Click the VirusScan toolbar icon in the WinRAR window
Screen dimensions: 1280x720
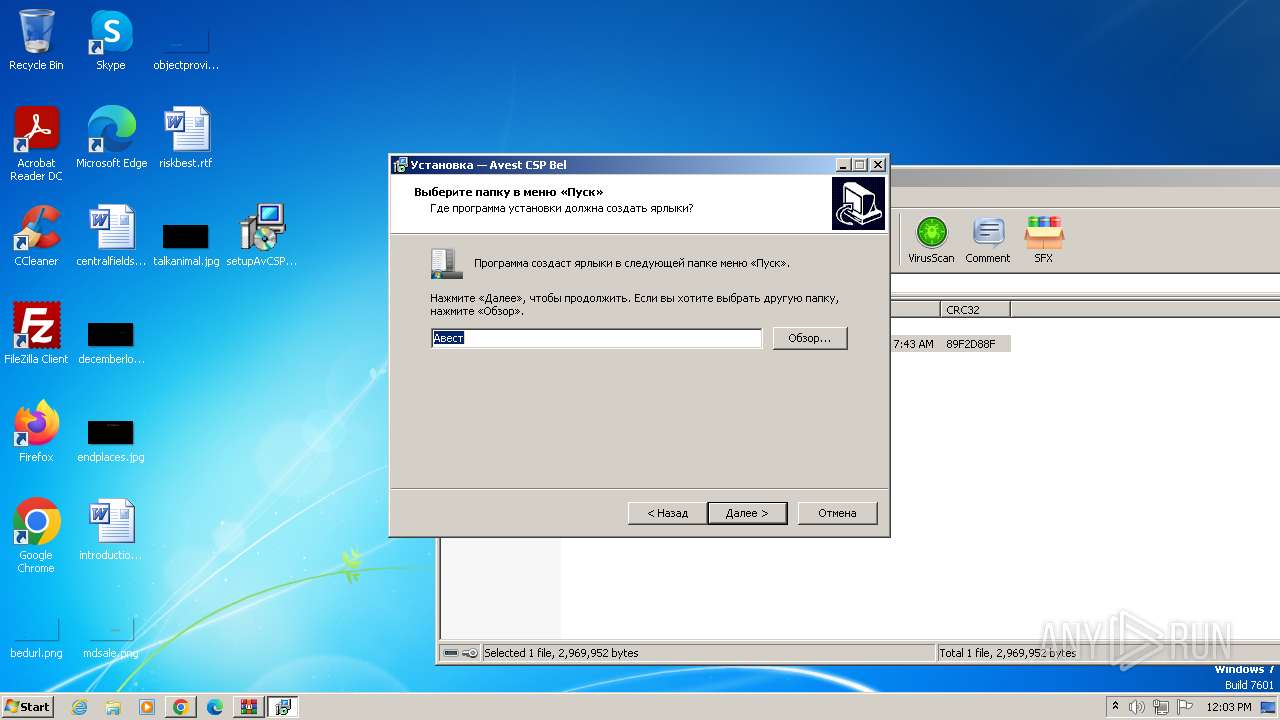(x=931, y=240)
